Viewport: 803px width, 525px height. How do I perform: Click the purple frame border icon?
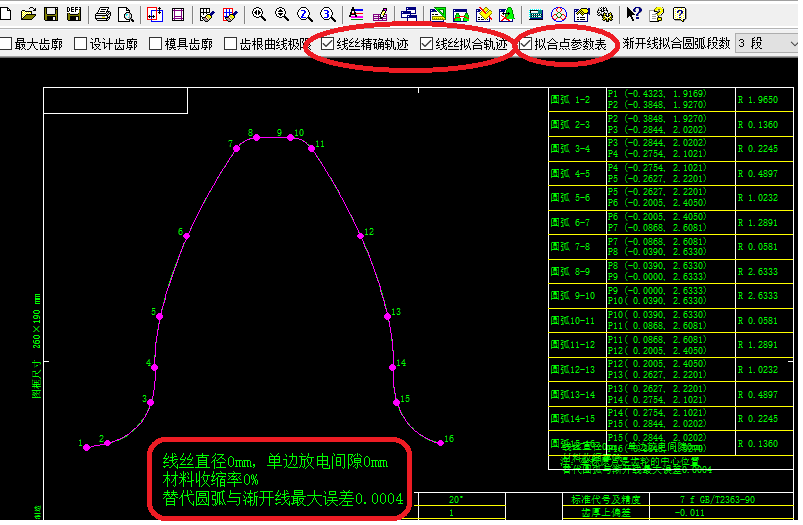tap(178, 14)
